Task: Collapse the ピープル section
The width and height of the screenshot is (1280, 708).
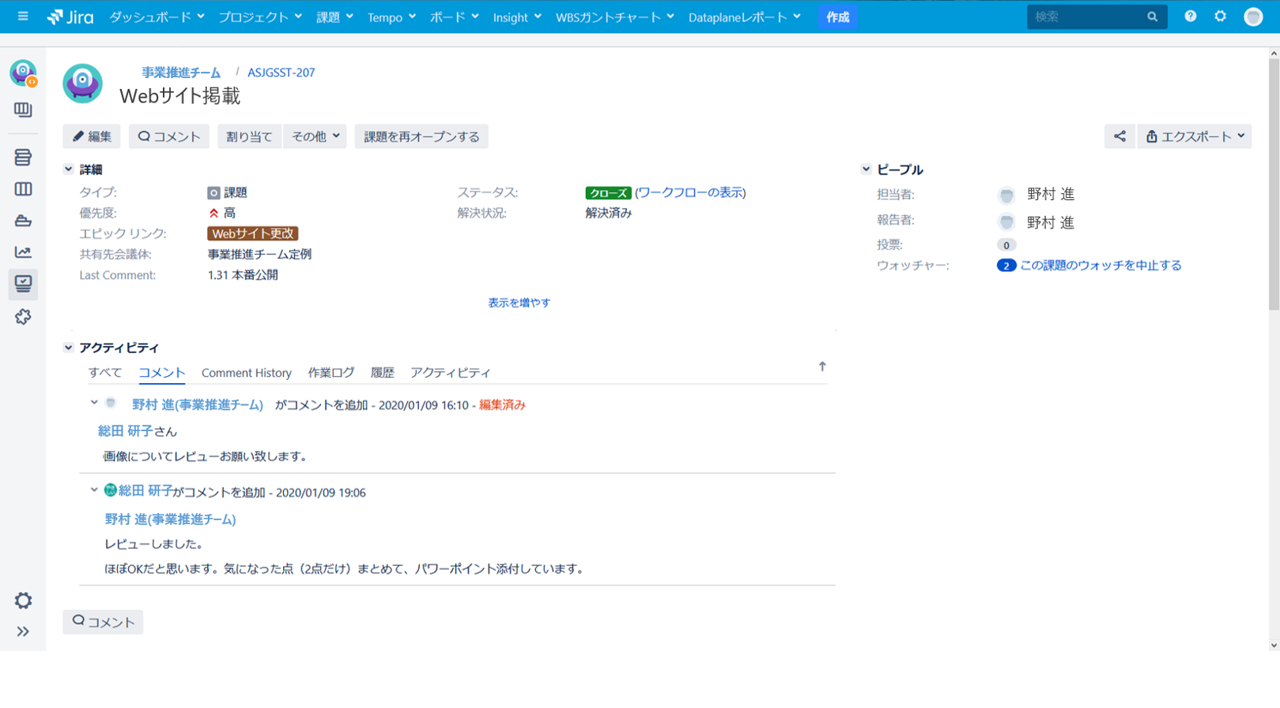Action: click(x=867, y=170)
